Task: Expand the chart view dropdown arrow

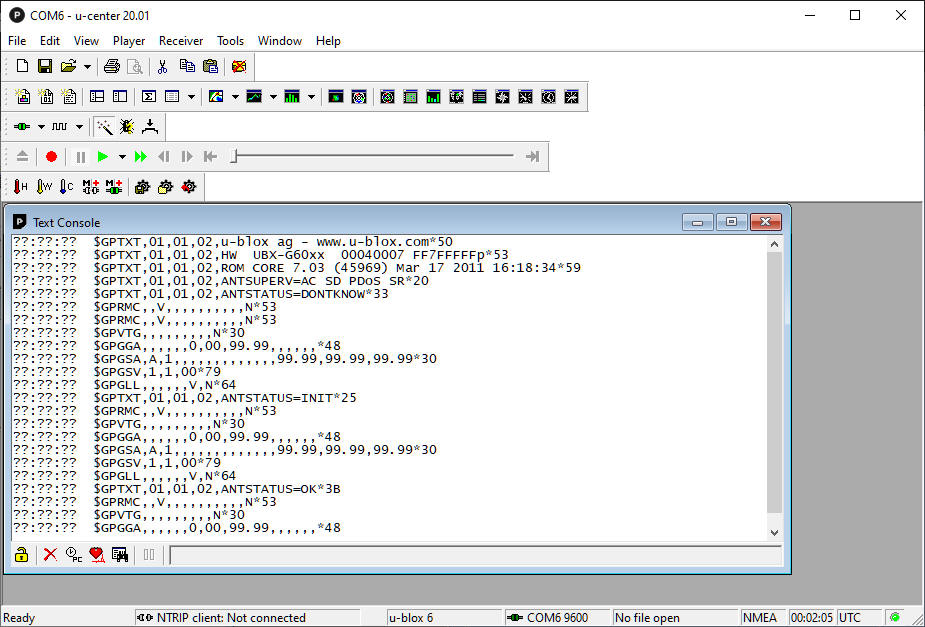Action: (273, 97)
